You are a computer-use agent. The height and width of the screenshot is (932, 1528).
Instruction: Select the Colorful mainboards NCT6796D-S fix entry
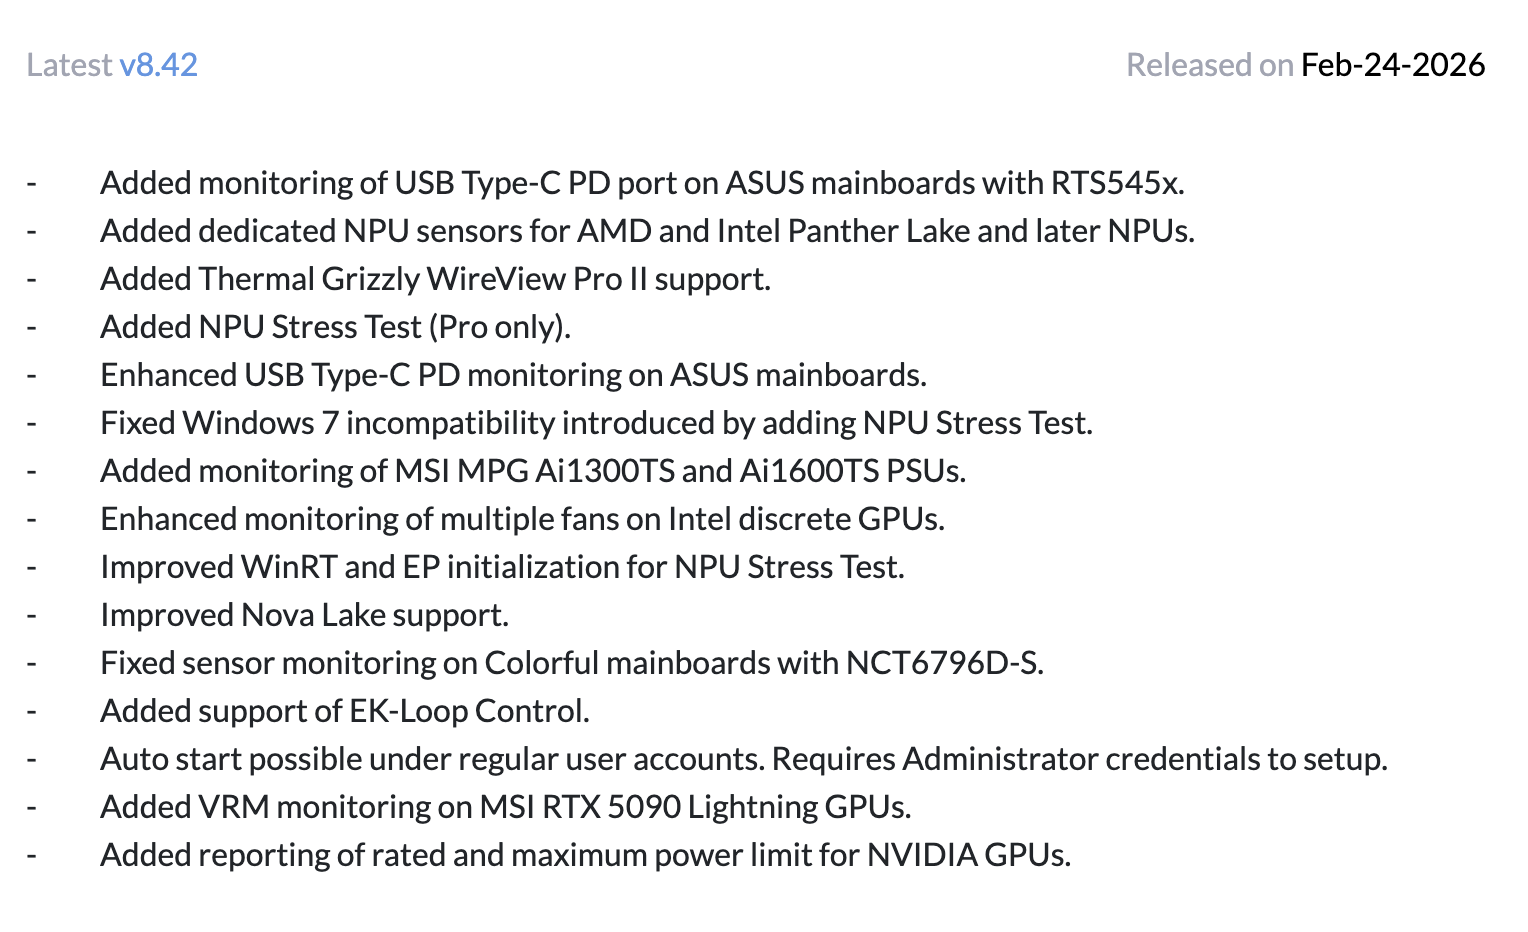572,663
